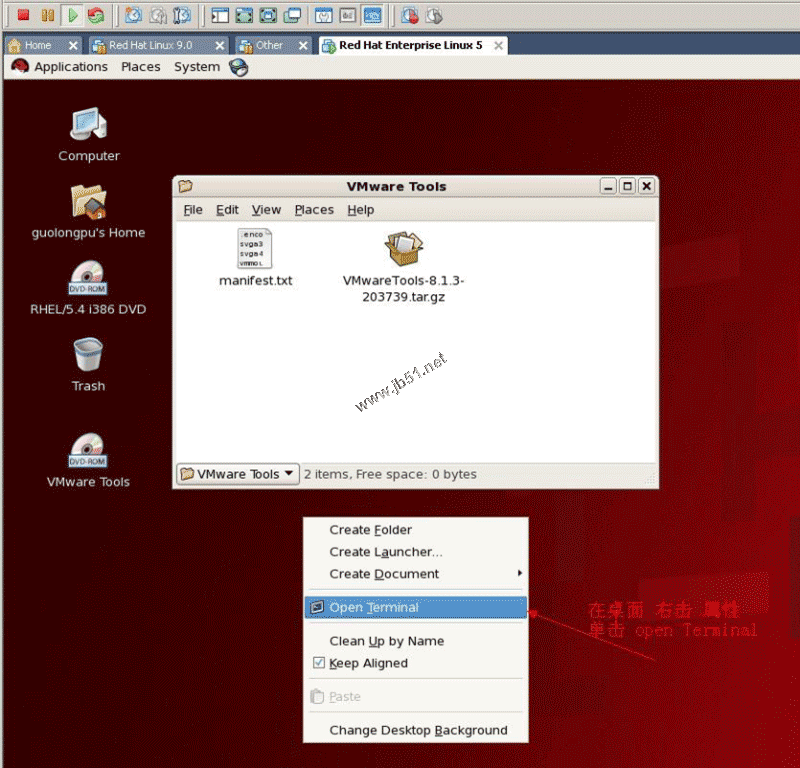Enter full screen mode icon
800x768 pixels.
tap(268, 16)
